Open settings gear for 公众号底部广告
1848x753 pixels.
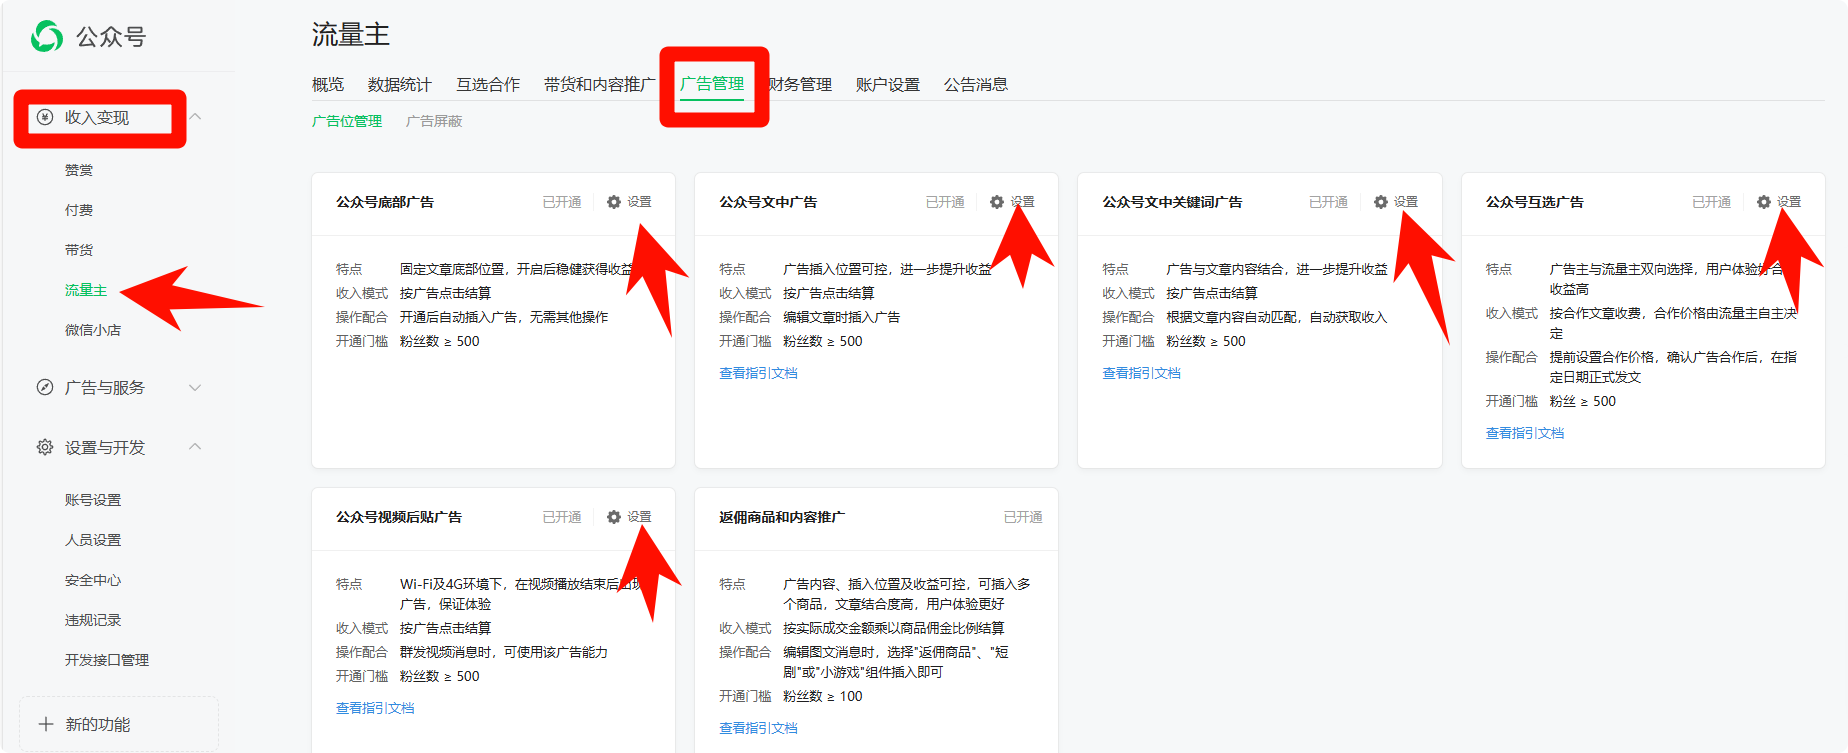click(614, 202)
